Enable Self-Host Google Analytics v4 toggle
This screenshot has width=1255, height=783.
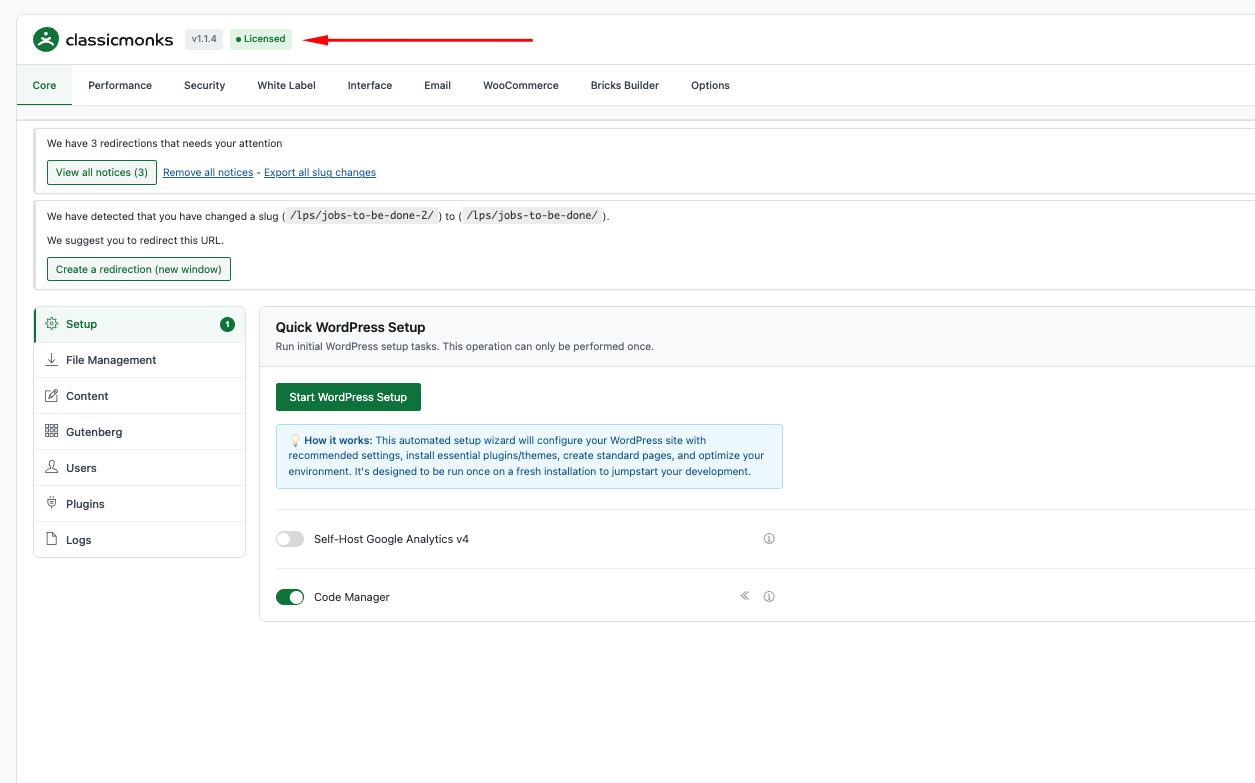pyautogui.click(x=290, y=539)
